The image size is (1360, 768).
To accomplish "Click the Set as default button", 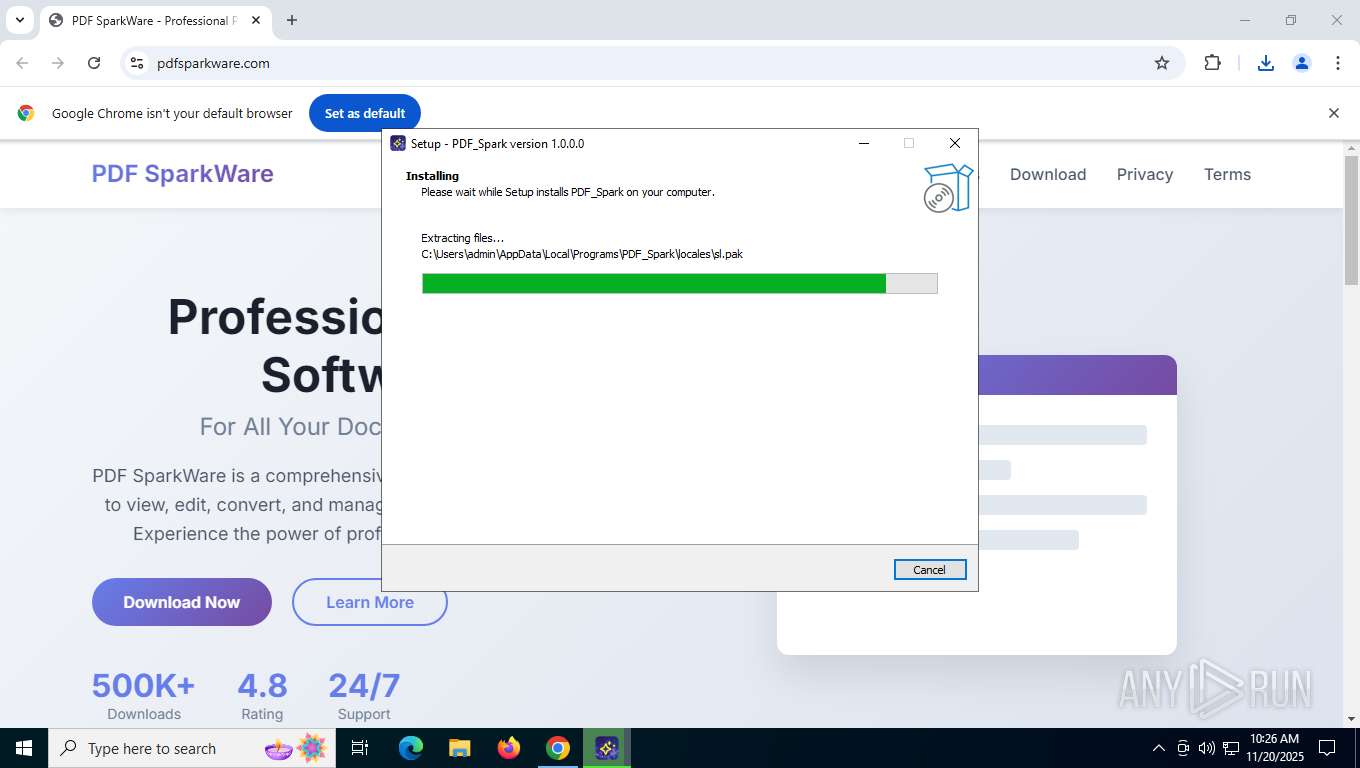I will click(365, 113).
